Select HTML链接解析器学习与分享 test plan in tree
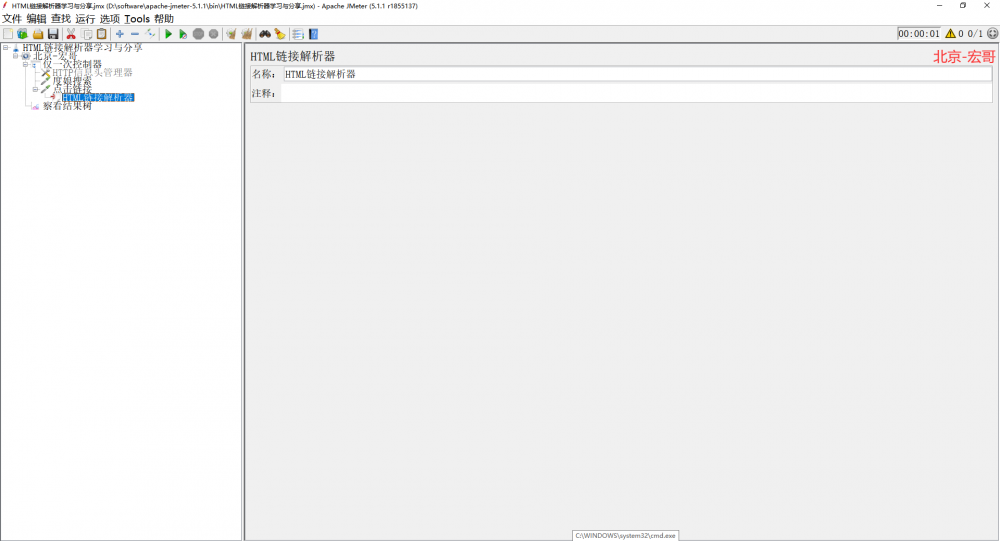 [x=82, y=48]
